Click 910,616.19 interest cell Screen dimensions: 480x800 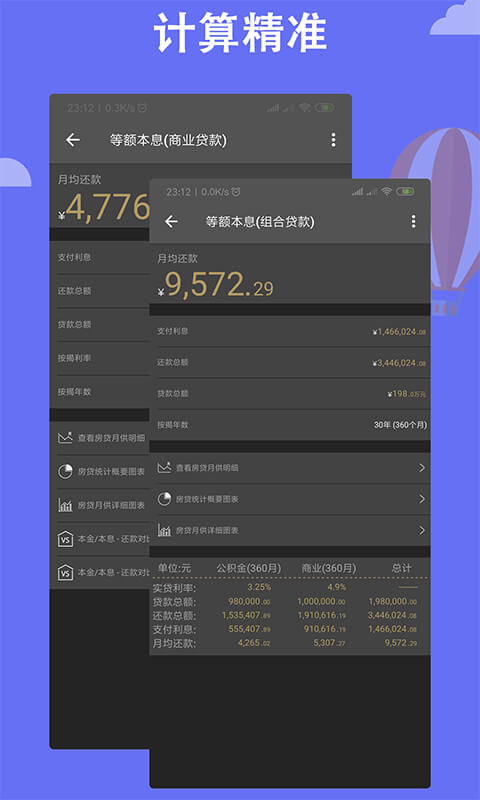326,629
